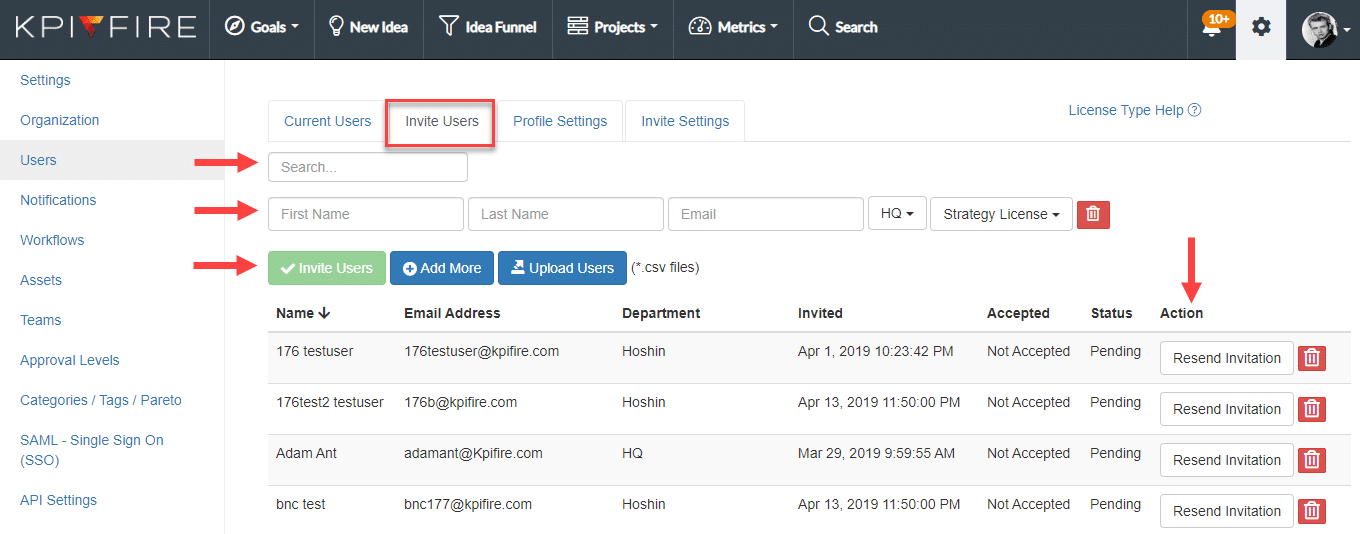The height and width of the screenshot is (534, 1360).
Task: Sort the table by Name column header
Action: [x=303, y=313]
